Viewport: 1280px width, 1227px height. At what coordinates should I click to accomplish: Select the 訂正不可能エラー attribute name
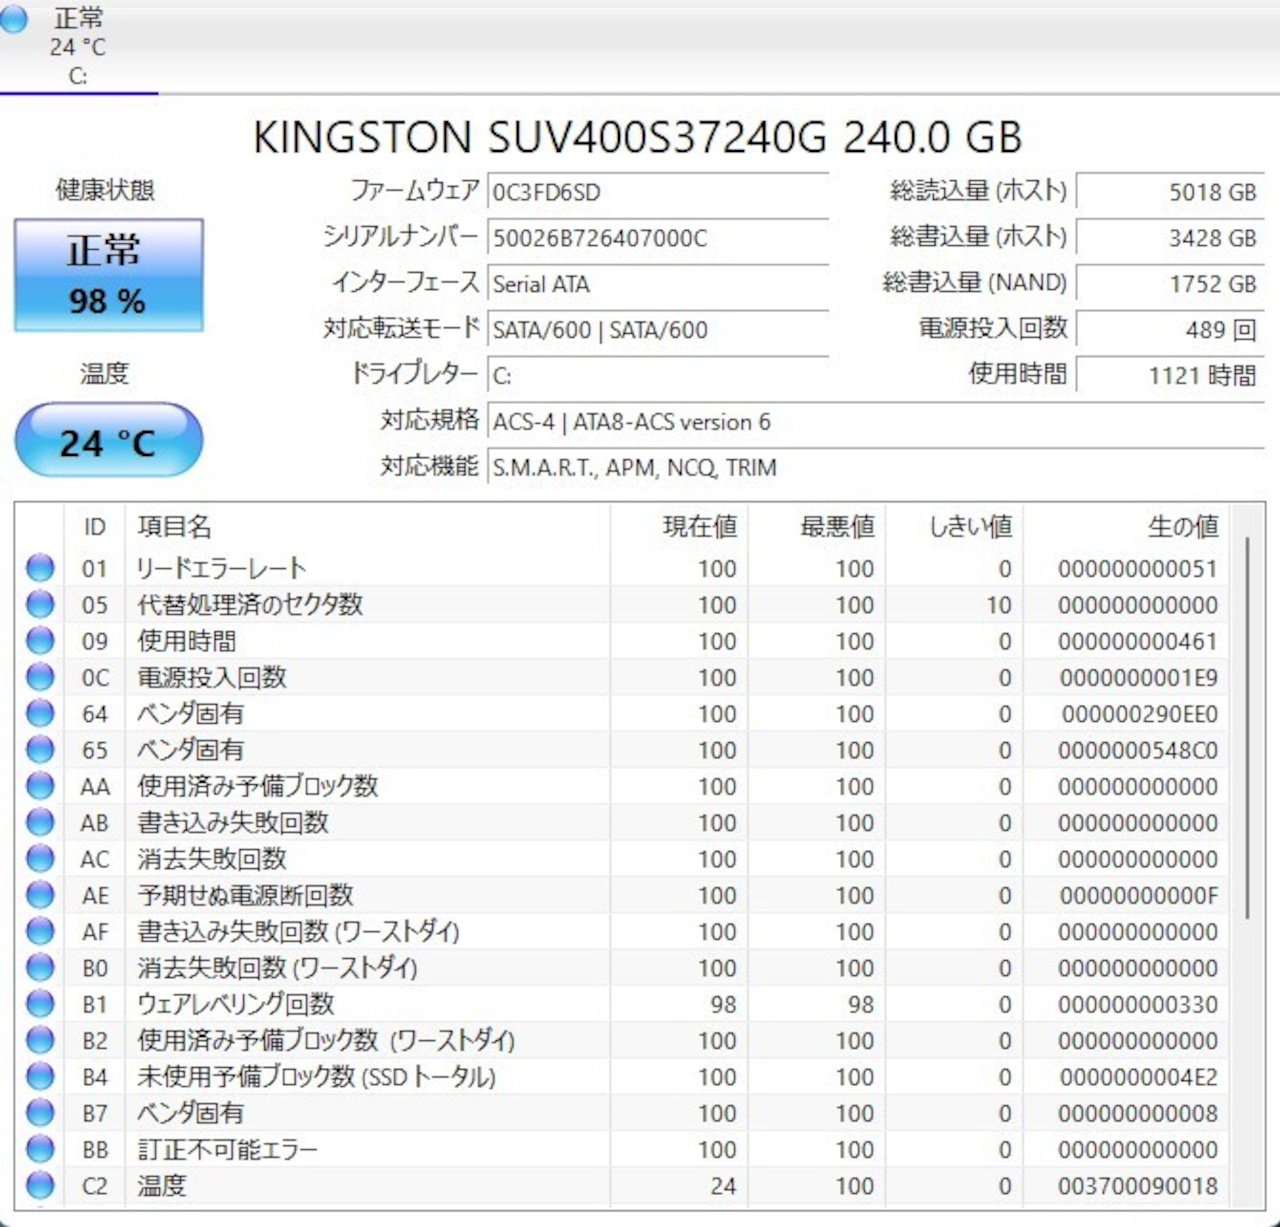pos(227,1149)
